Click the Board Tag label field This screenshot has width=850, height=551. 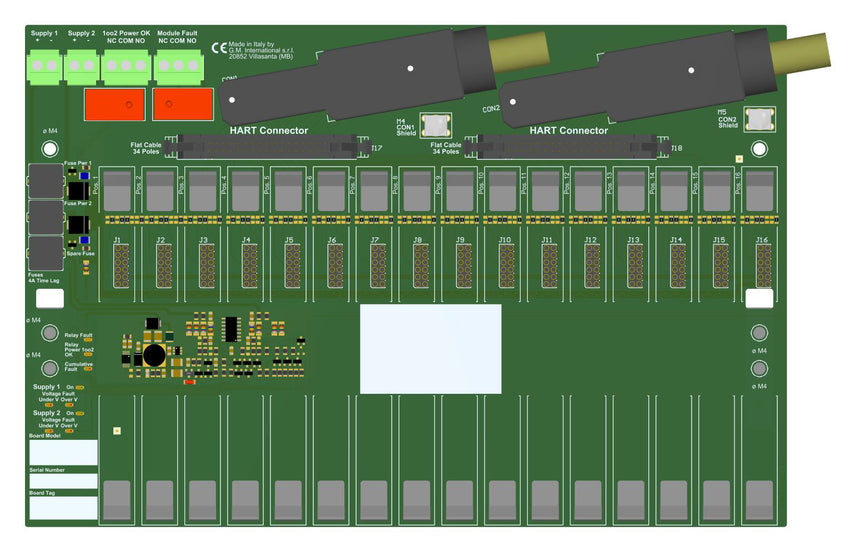click(62, 507)
